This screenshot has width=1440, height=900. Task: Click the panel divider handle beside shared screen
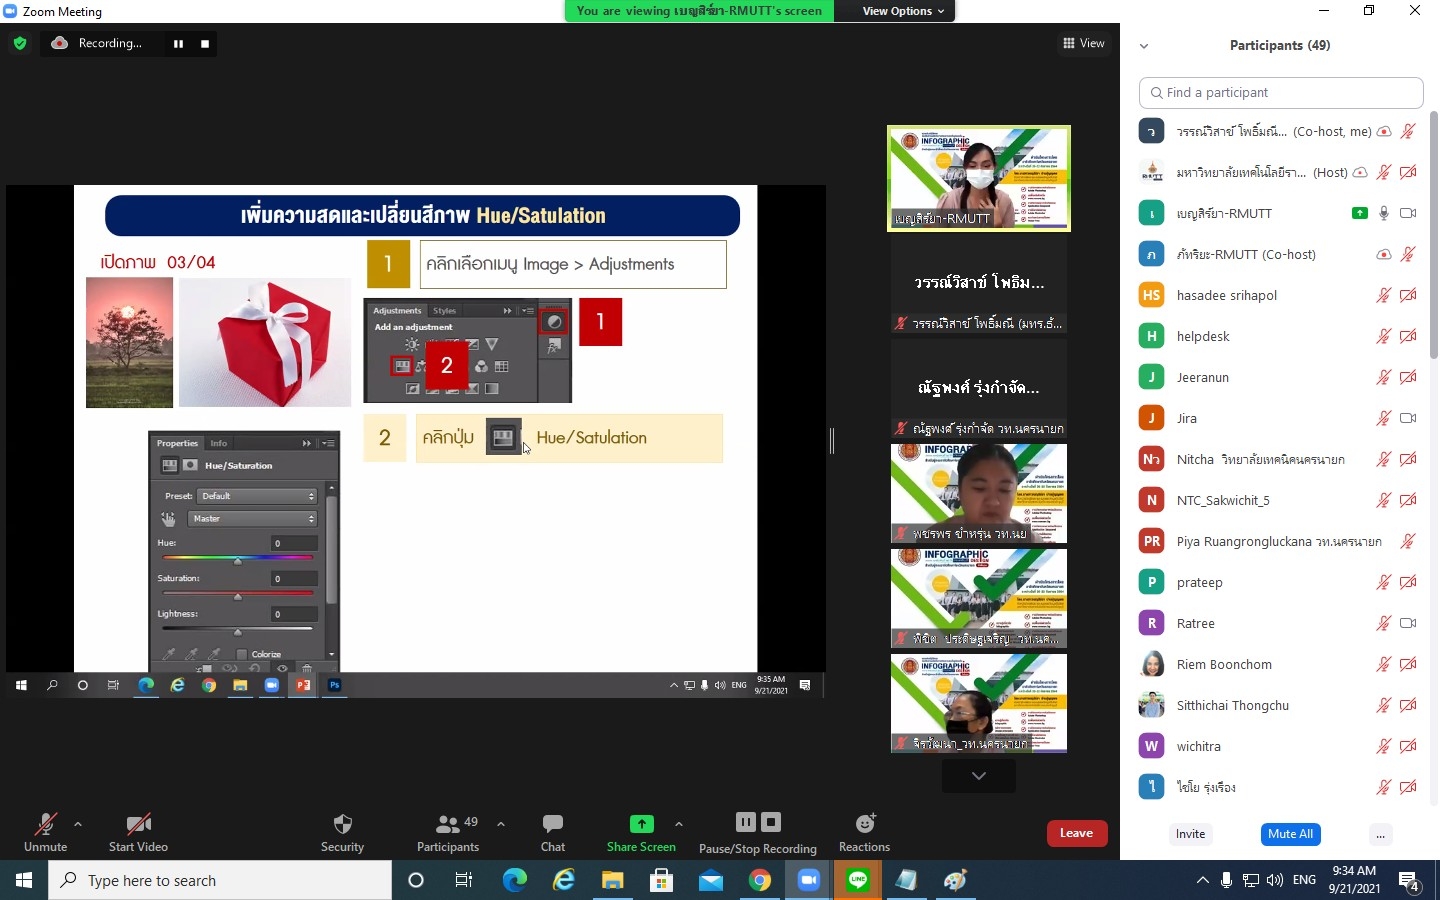(x=832, y=440)
